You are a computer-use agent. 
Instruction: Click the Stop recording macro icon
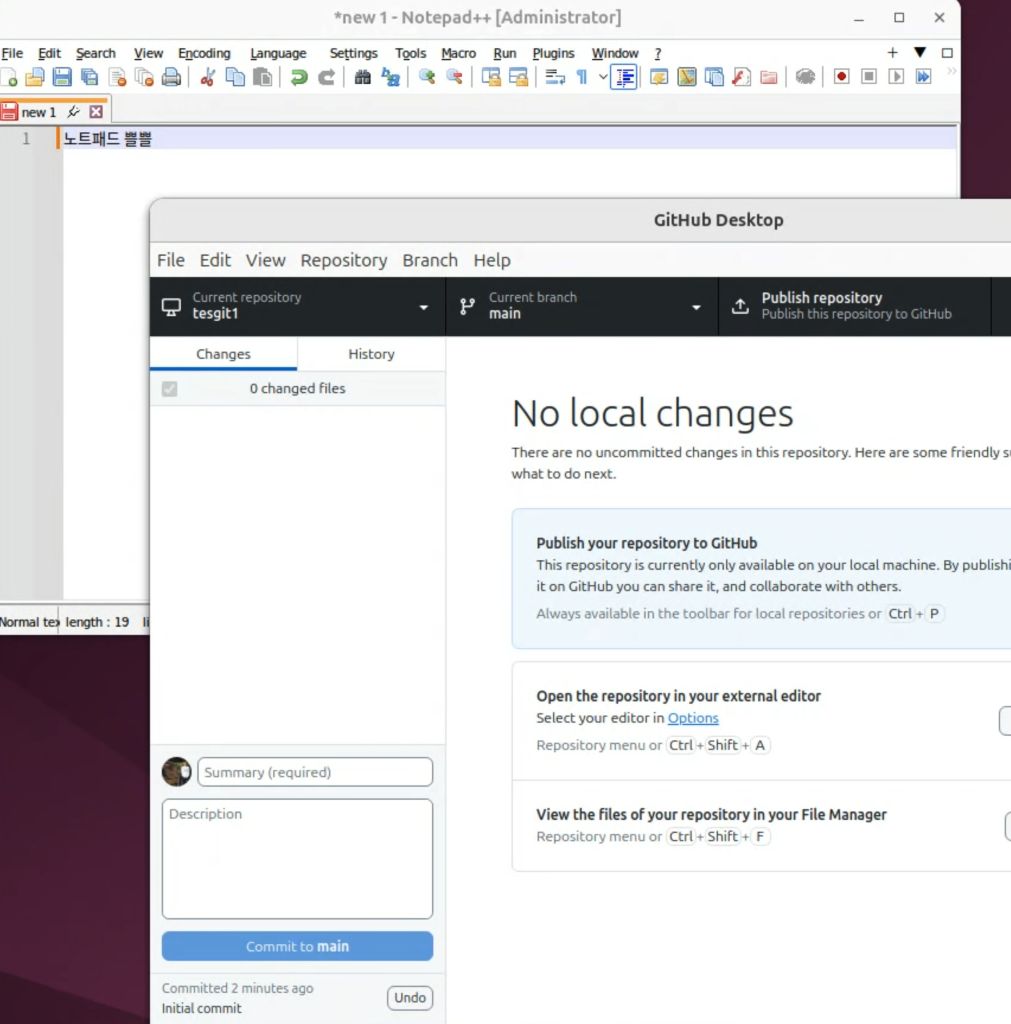(869, 77)
